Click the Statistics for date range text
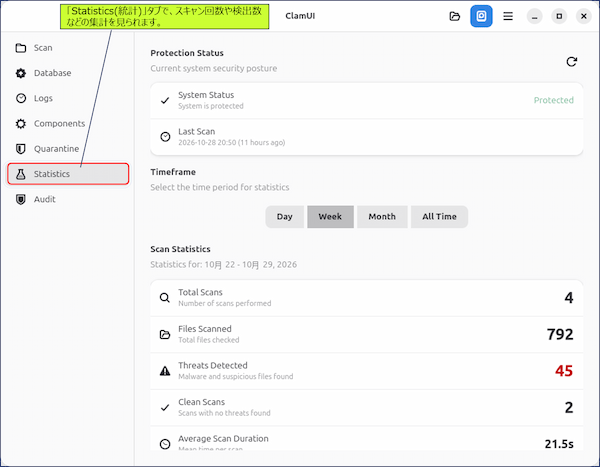 pyautogui.click(x=223, y=265)
